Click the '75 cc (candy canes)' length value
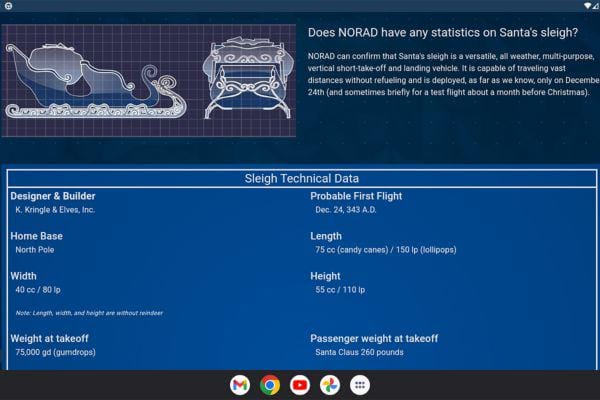 pos(386,250)
